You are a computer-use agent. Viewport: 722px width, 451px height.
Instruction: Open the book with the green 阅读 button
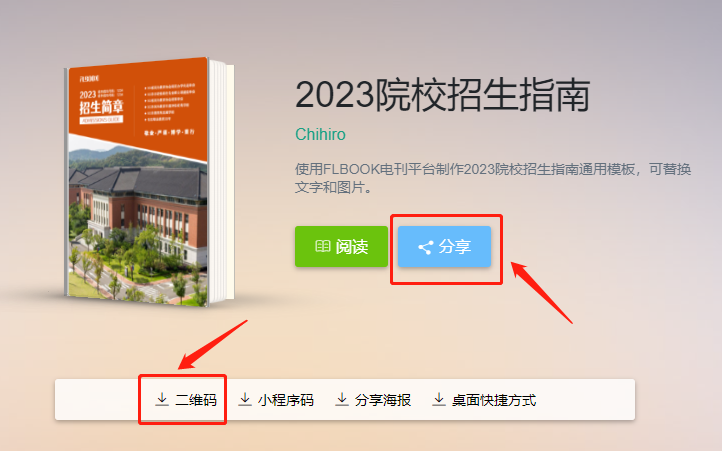(x=341, y=246)
